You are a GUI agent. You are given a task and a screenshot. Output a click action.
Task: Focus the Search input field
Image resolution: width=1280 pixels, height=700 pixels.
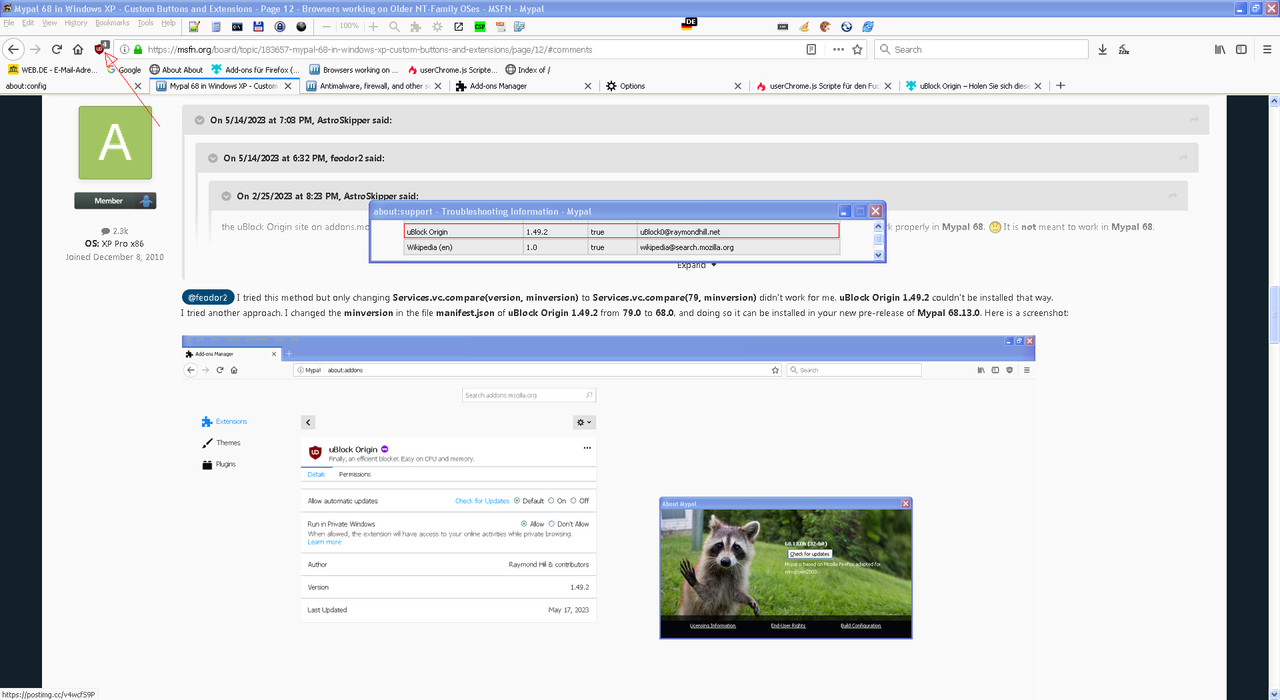coord(980,49)
